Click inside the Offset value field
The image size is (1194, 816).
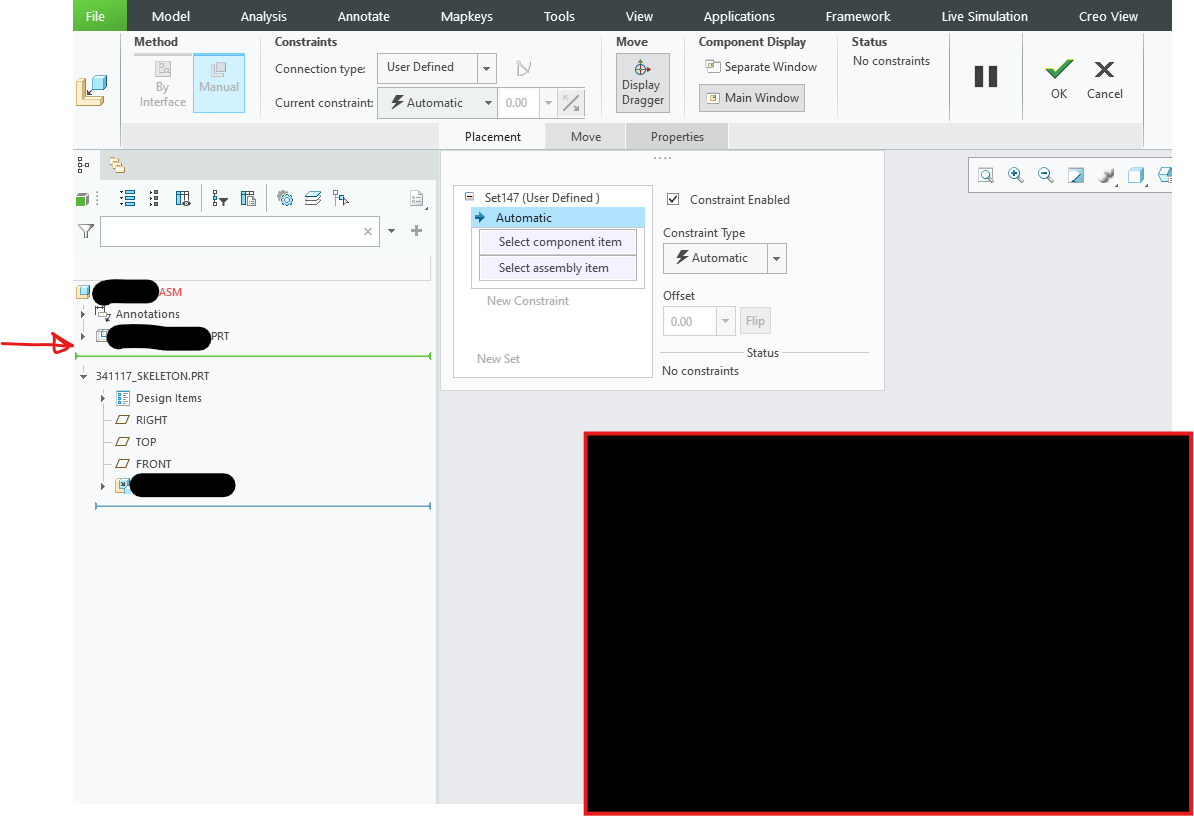[x=690, y=320]
